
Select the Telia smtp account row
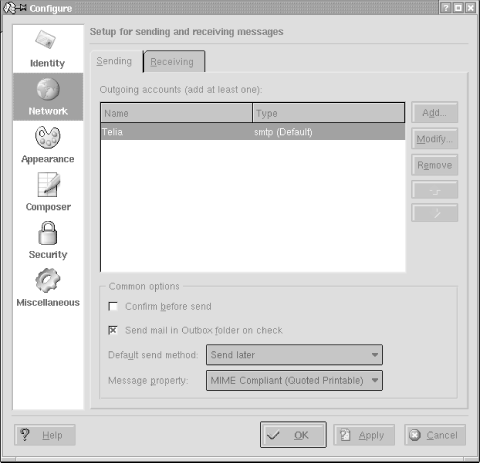pos(253,132)
